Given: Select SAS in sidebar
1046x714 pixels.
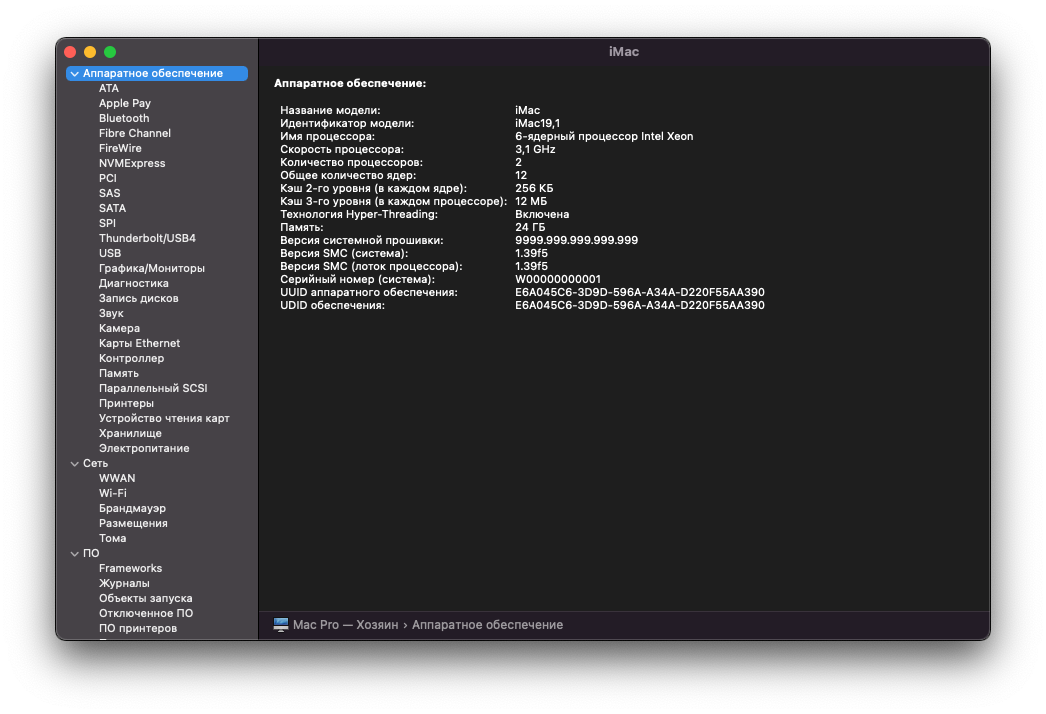Looking at the screenshot, I should (109, 194).
